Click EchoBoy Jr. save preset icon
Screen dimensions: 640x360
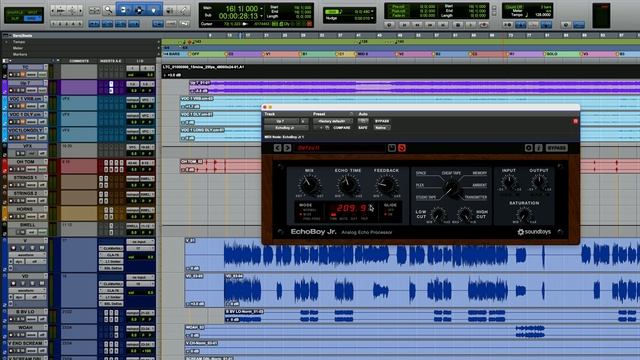click(x=392, y=148)
